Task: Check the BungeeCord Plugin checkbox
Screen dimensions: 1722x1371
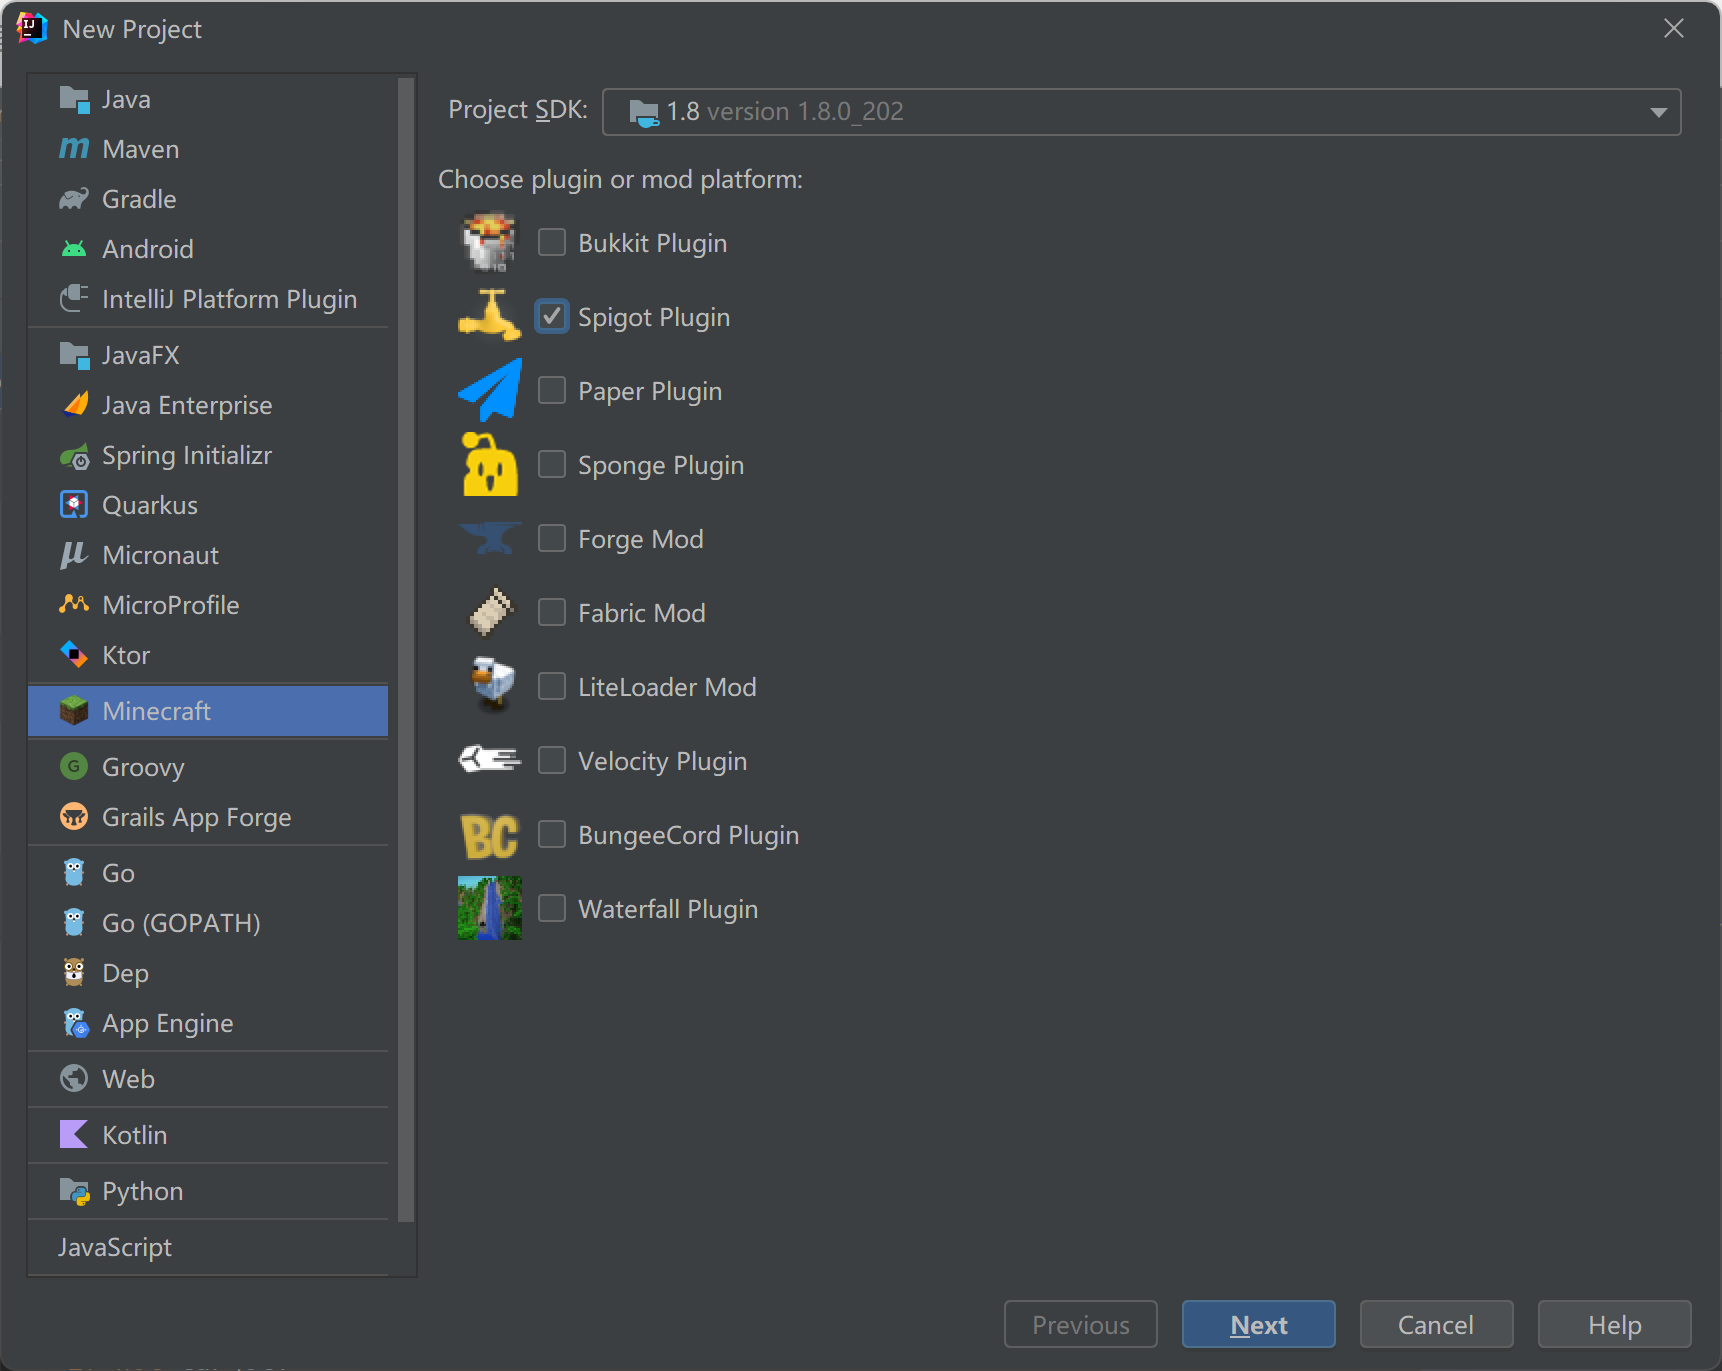Action: point(552,835)
